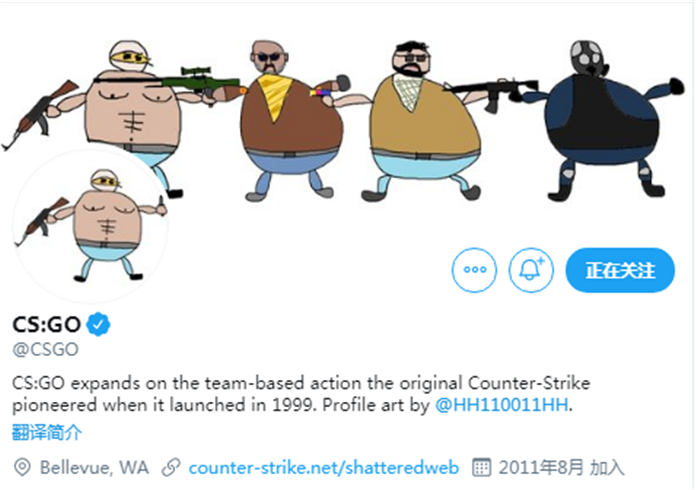Turn on notifications with the bell icon

click(531, 270)
